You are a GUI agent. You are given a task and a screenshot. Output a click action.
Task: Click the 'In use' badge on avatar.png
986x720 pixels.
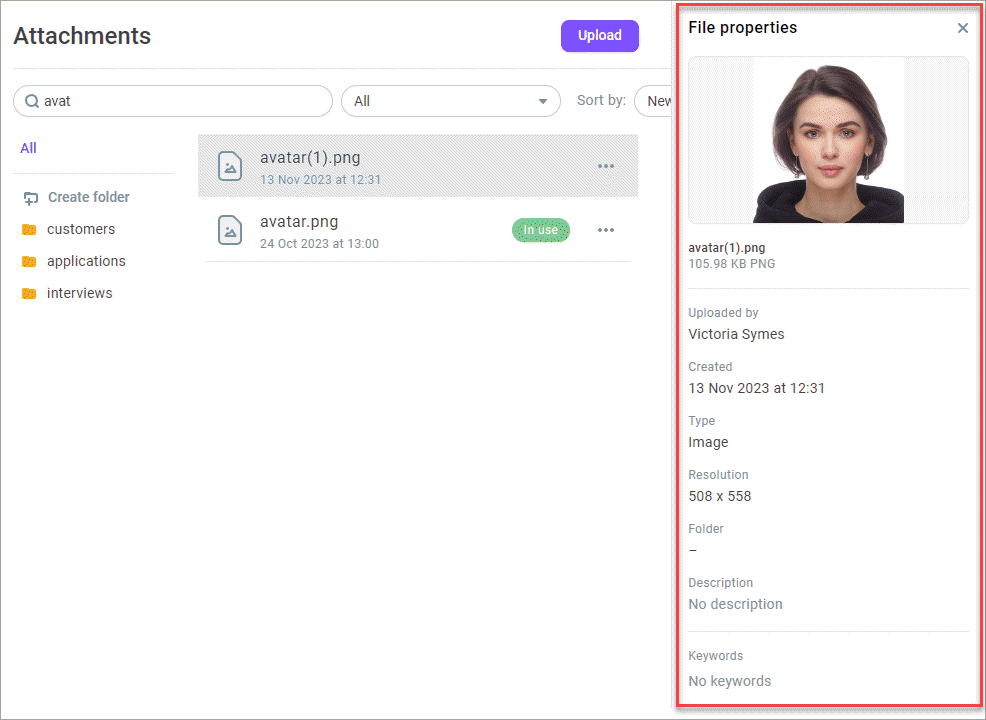click(x=541, y=230)
